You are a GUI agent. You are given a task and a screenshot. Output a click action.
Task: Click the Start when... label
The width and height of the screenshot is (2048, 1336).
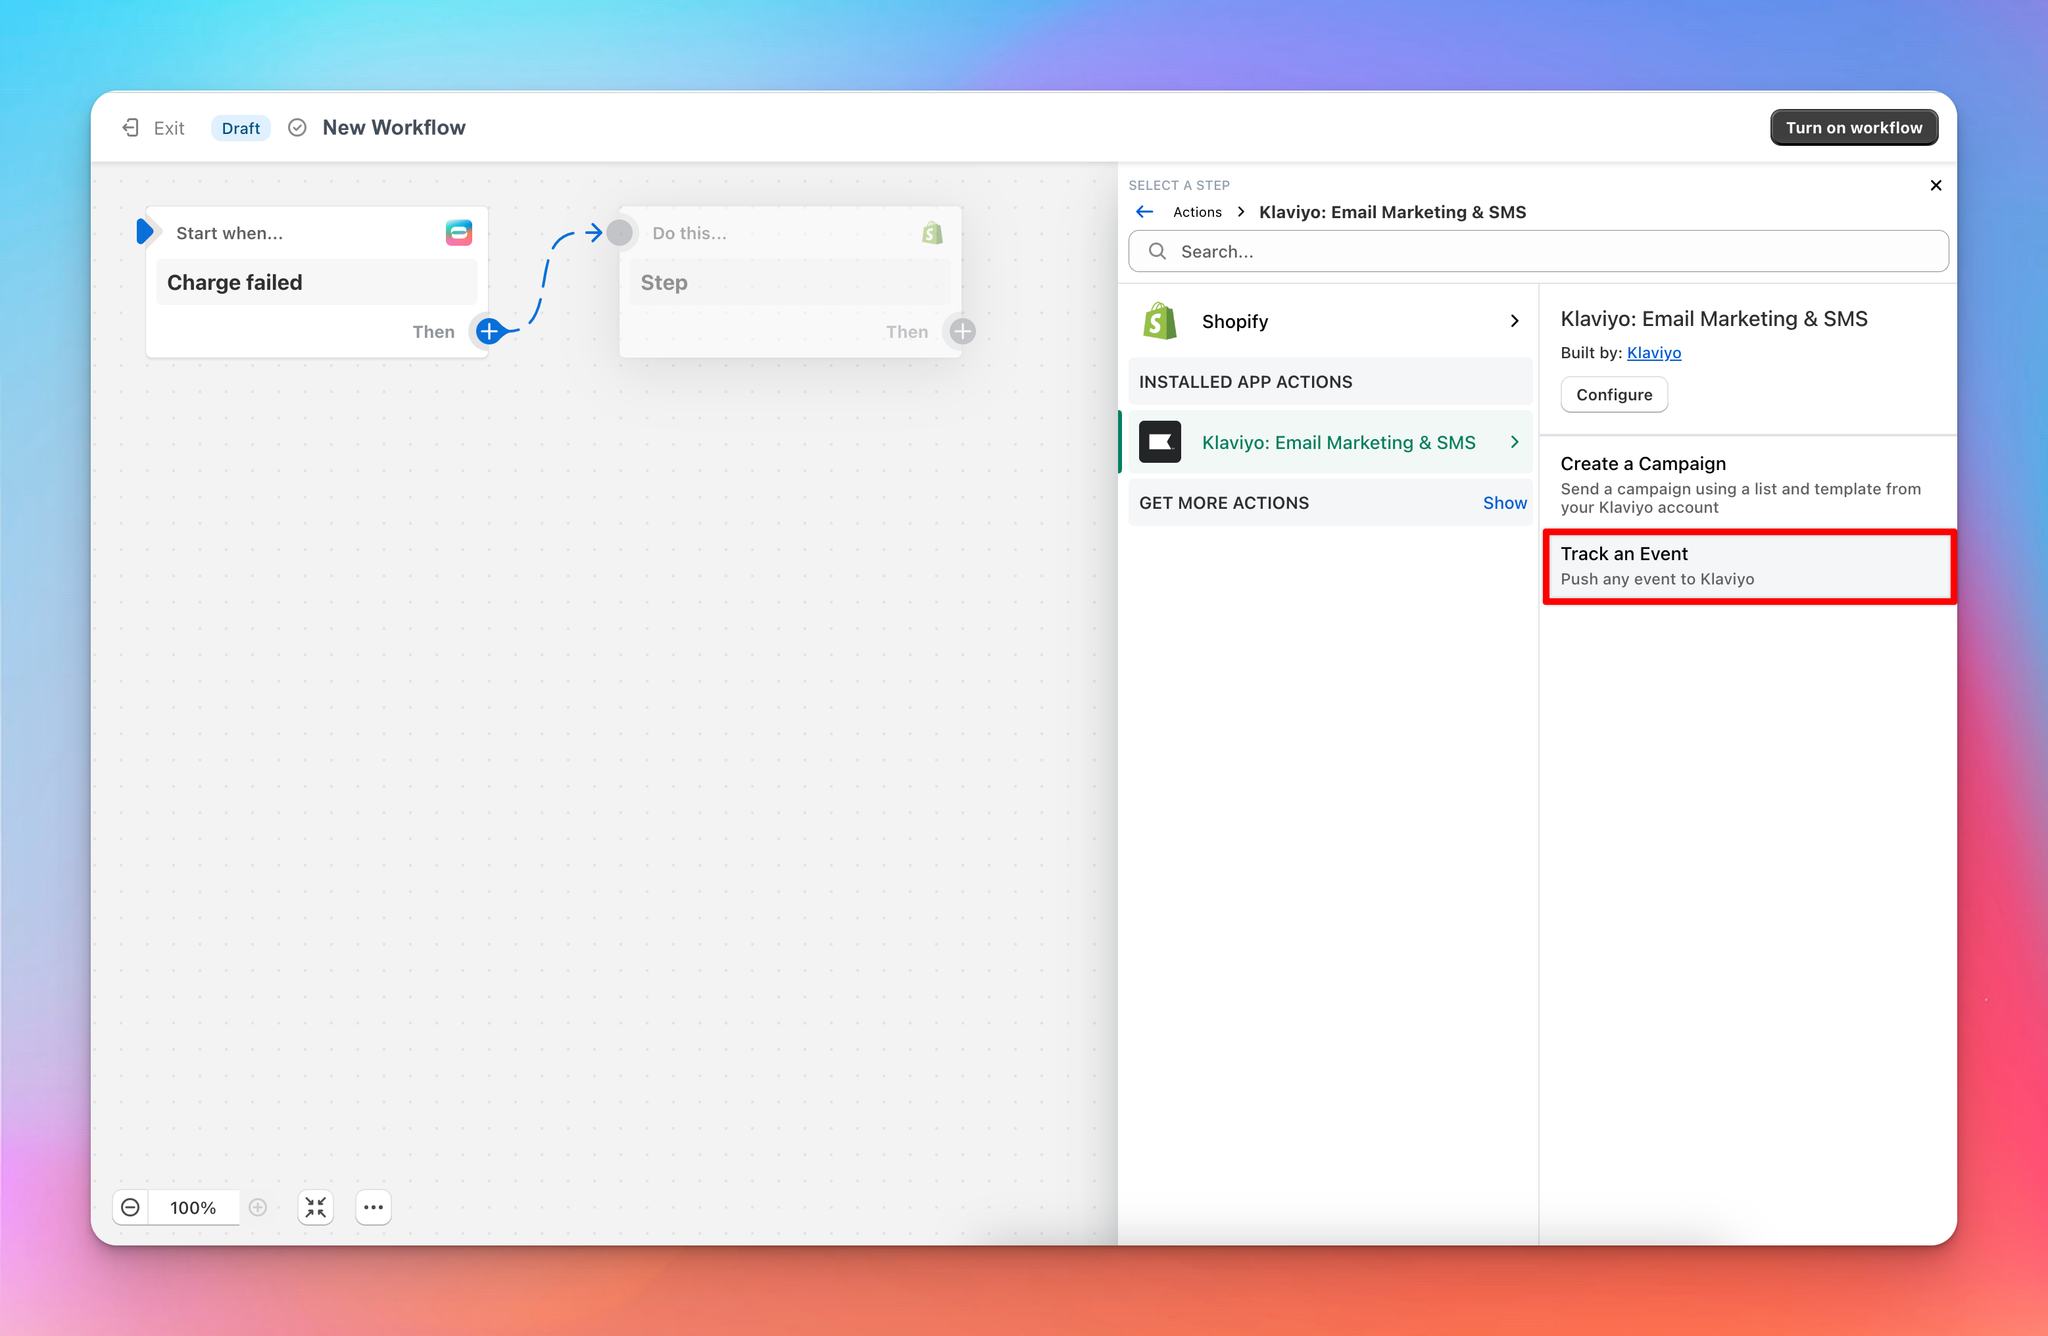pyautogui.click(x=230, y=233)
